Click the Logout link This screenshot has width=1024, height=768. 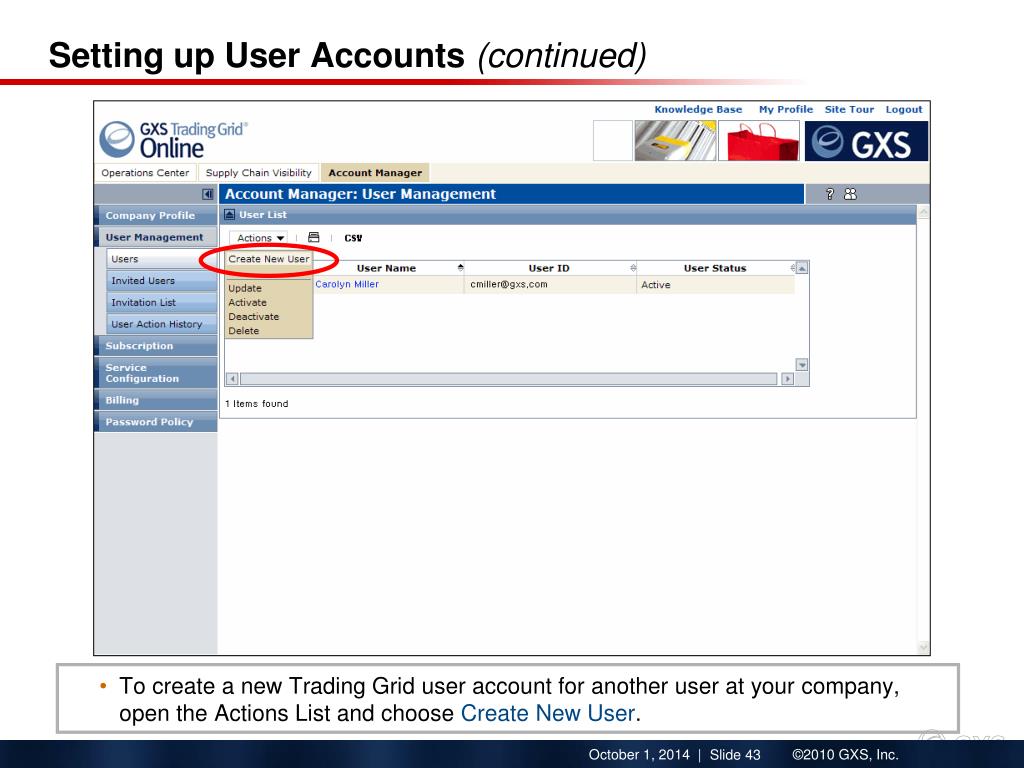pyautogui.click(x=904, y=110)
